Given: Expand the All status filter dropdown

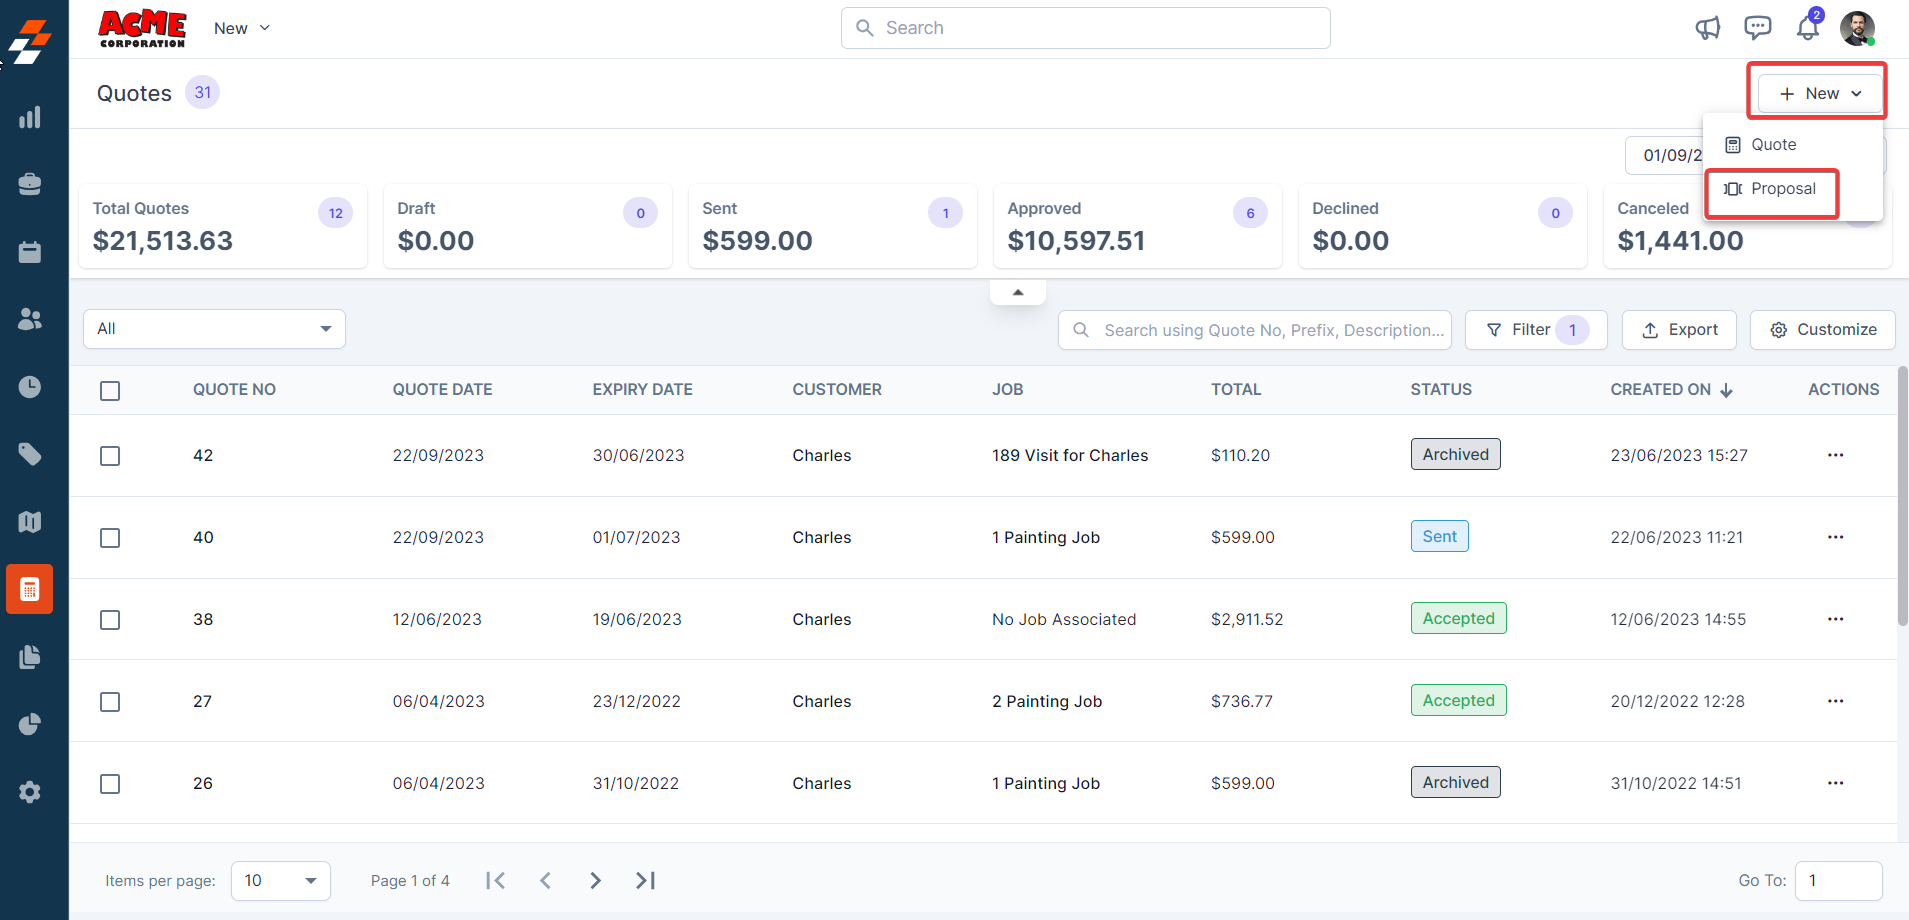Looking at the screenshot, I should pyautogui.click(x=214, y=329).
